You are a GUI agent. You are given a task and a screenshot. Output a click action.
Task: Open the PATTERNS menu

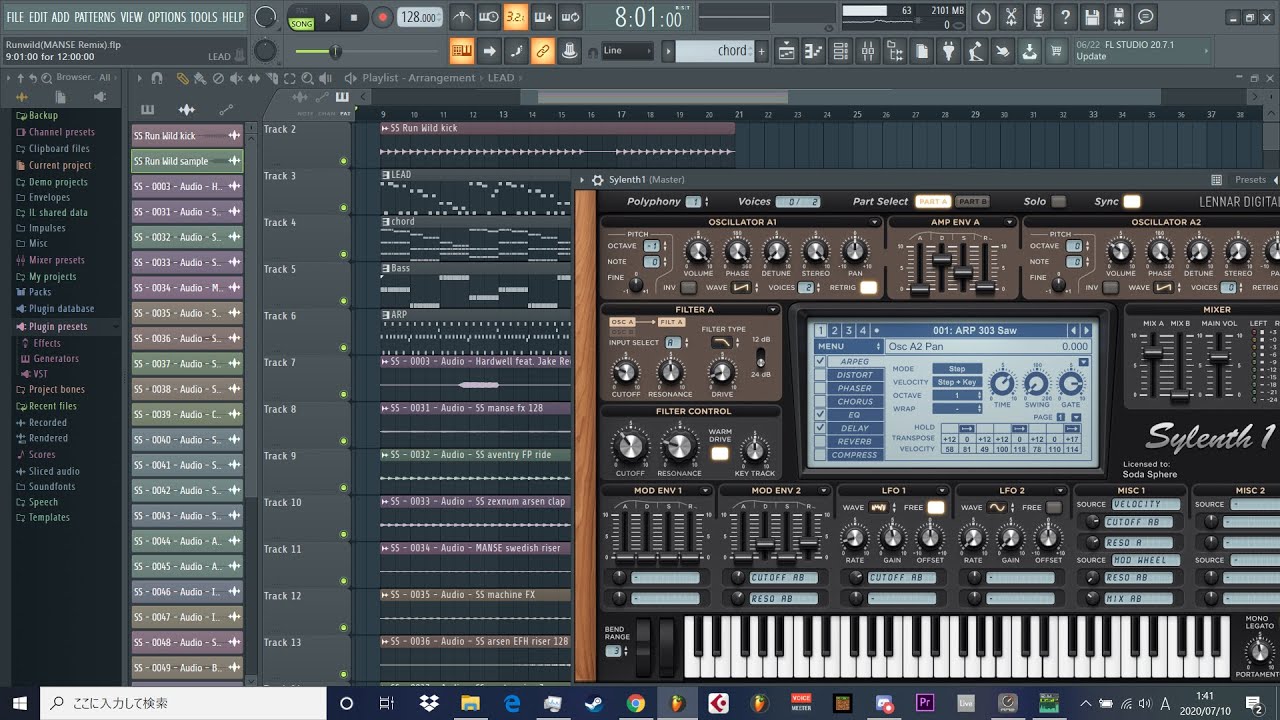pyautogui.click(x=94, y=17)
